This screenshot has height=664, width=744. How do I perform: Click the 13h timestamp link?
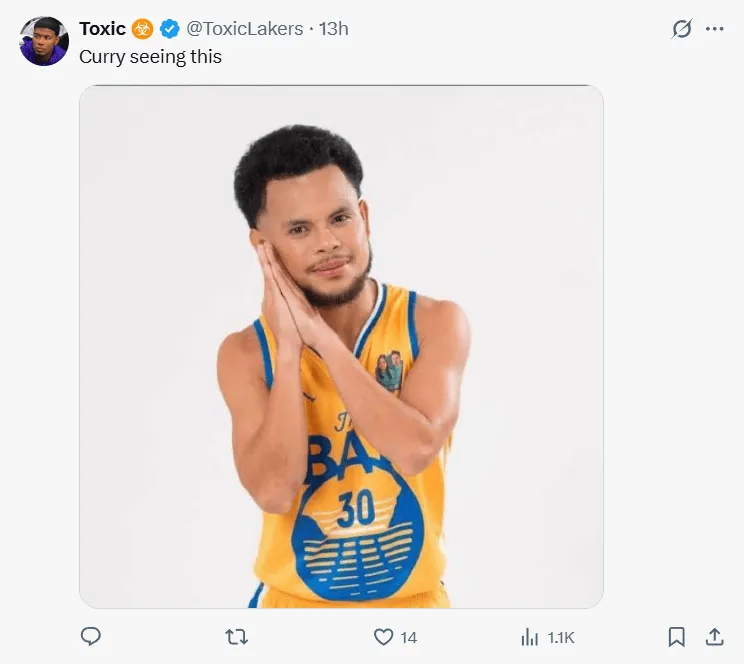click(334, 29)
